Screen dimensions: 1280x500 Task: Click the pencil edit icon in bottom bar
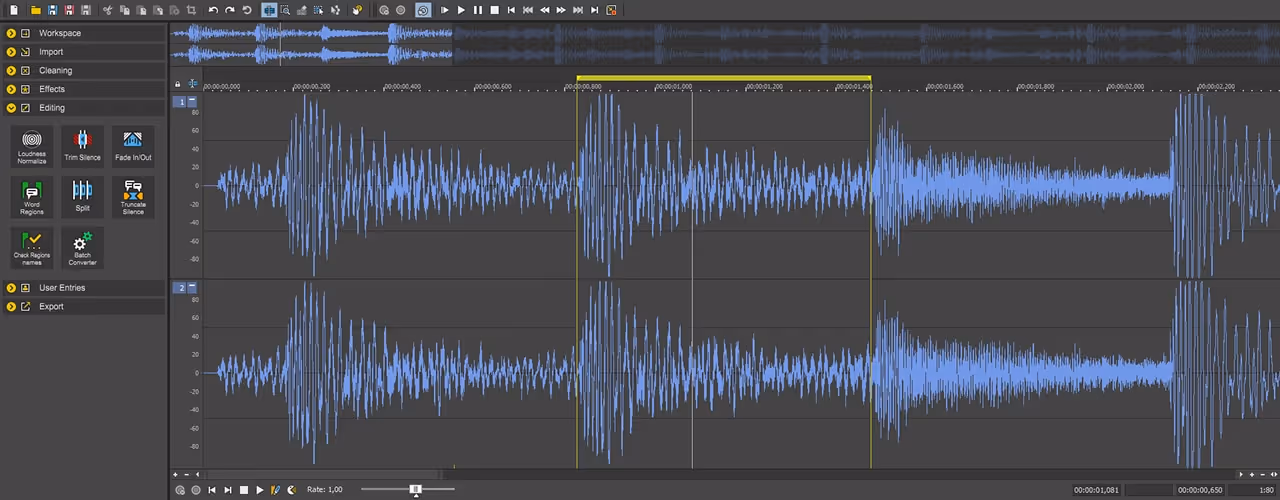tap(275, 490)
